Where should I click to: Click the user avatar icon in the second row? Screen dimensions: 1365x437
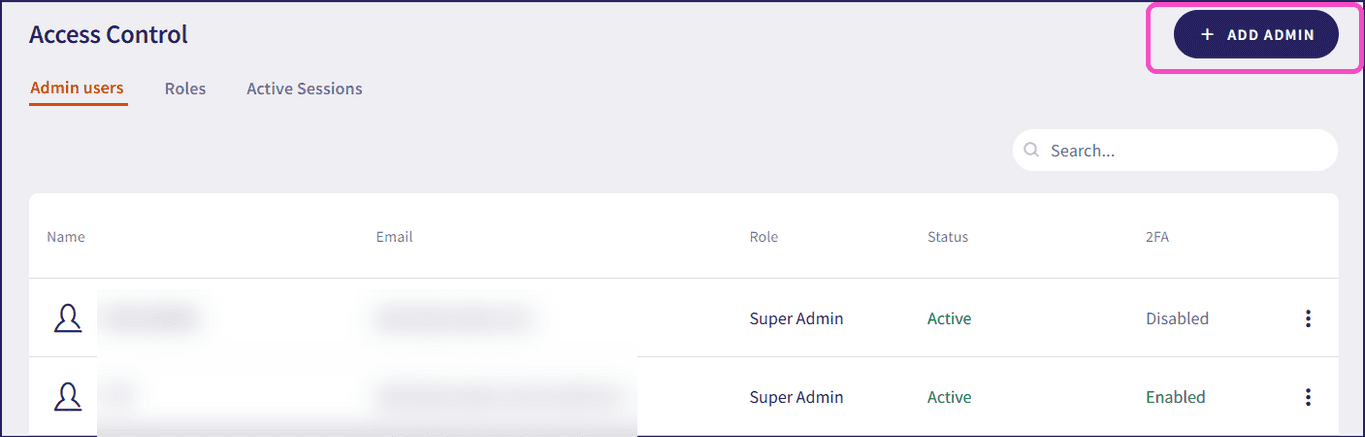68,397
